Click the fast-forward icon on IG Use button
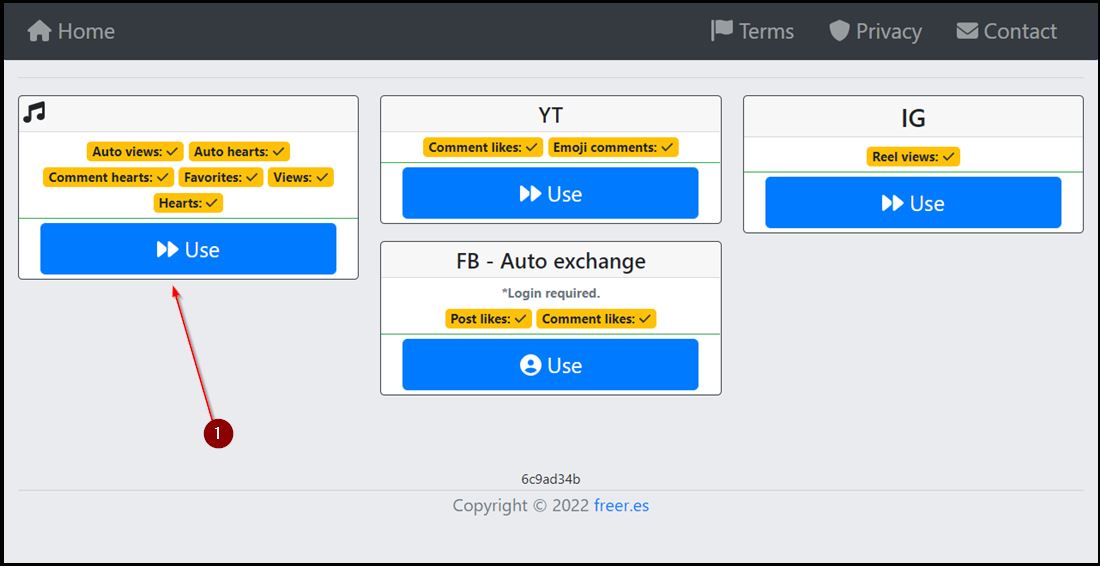Screen dimensions: 1100x566 coord(892,203)
